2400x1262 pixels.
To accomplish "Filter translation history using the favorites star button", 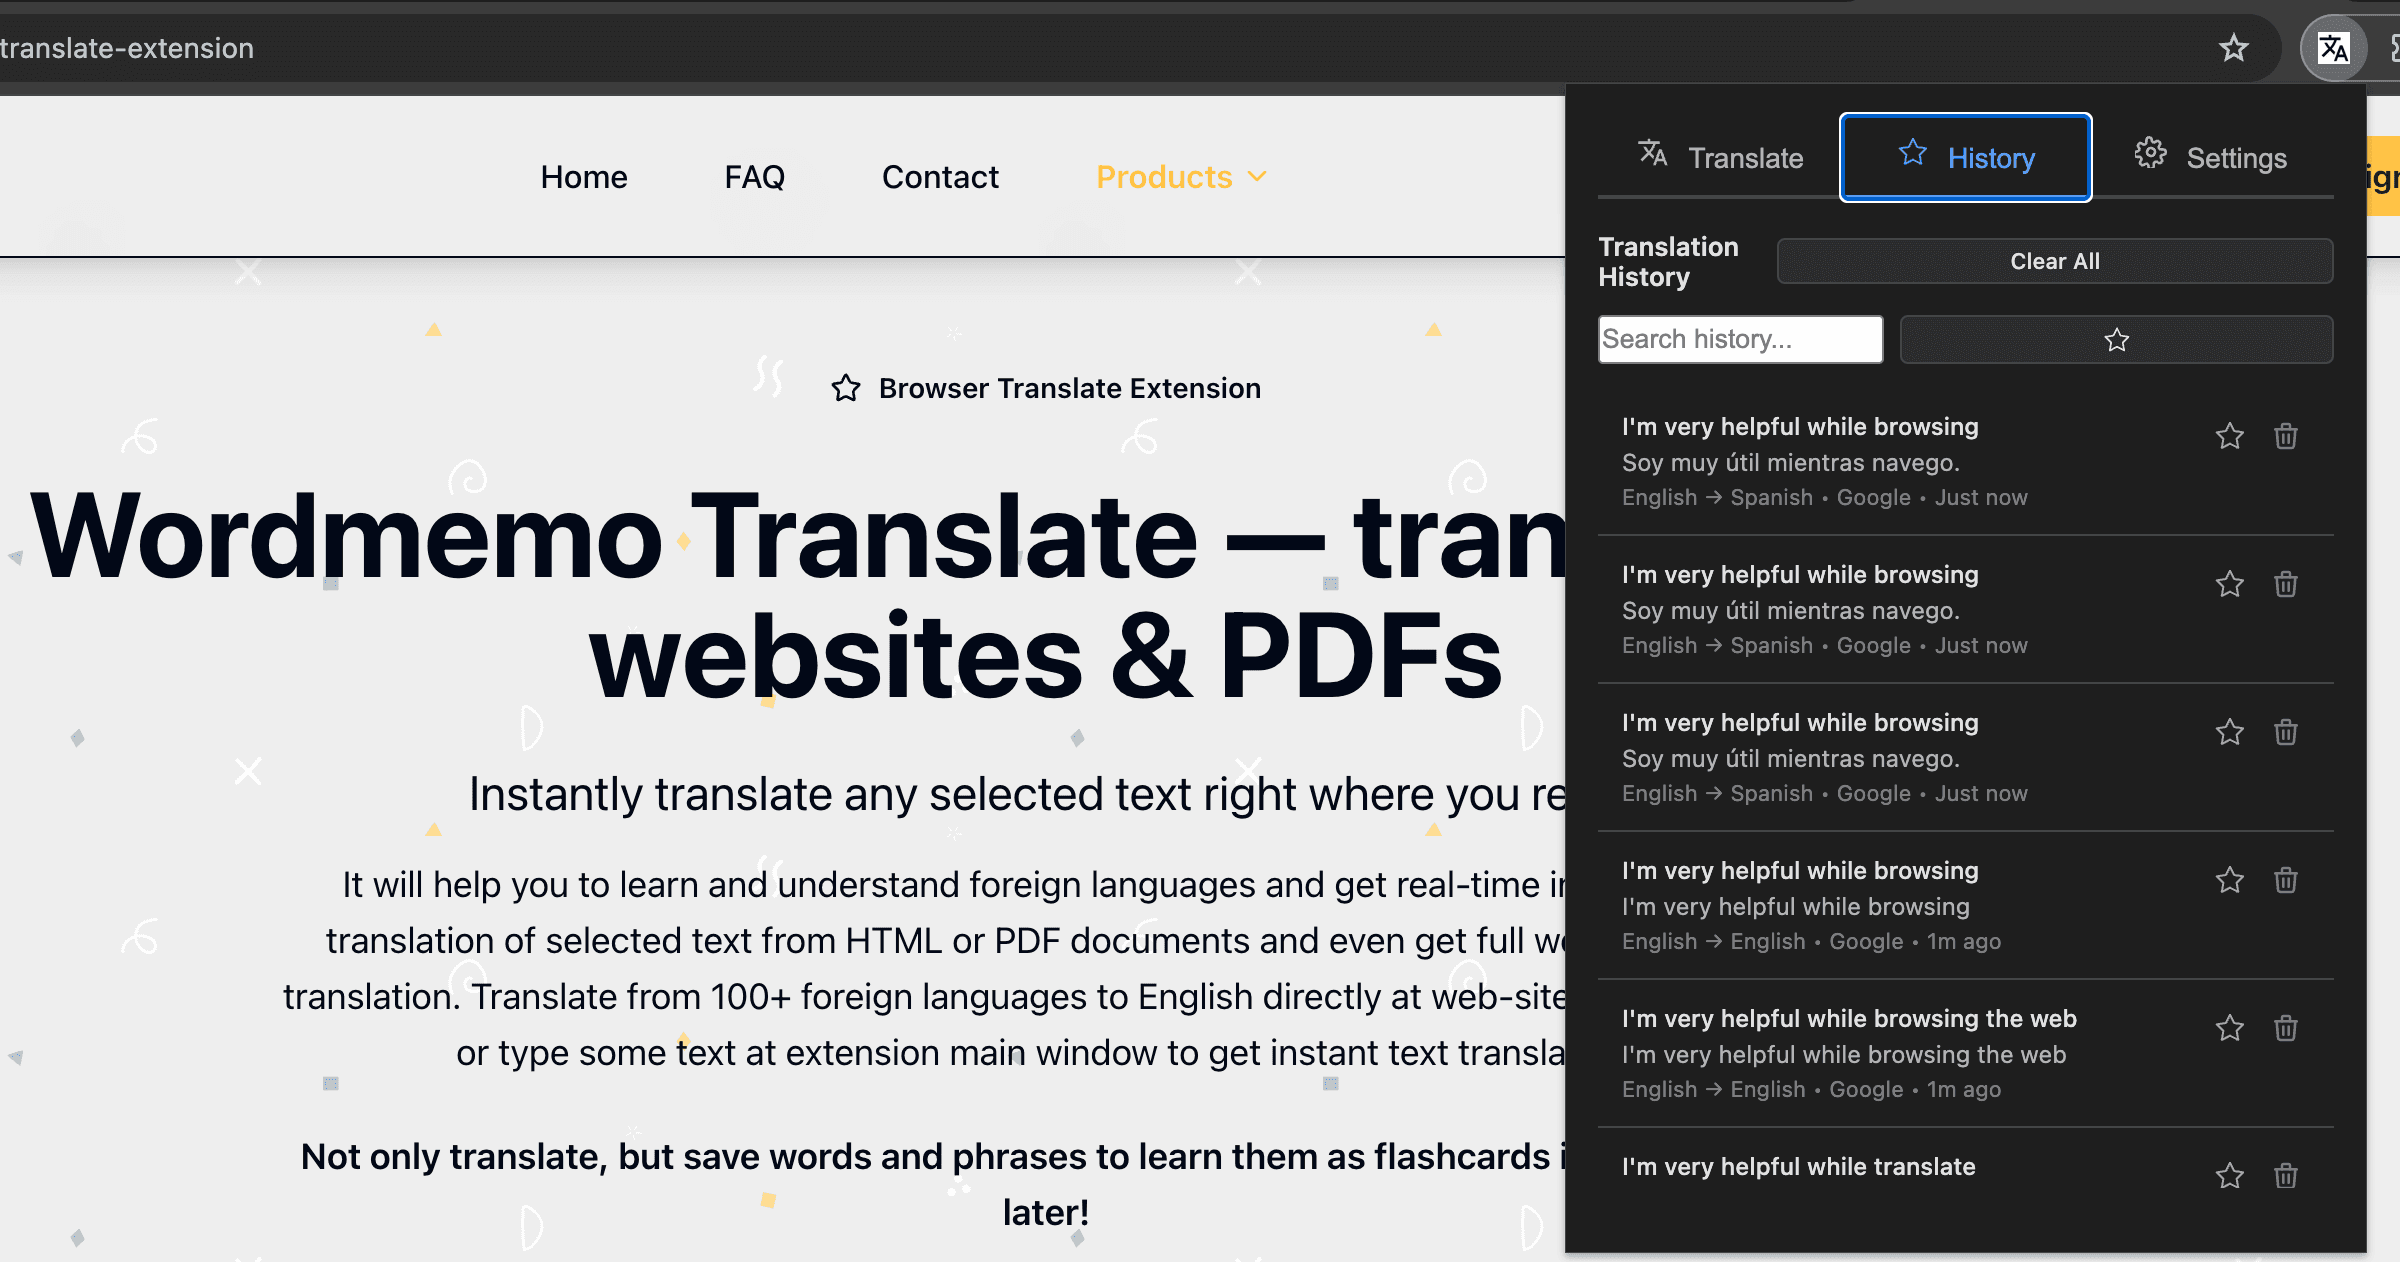I will pos(2115,340).
